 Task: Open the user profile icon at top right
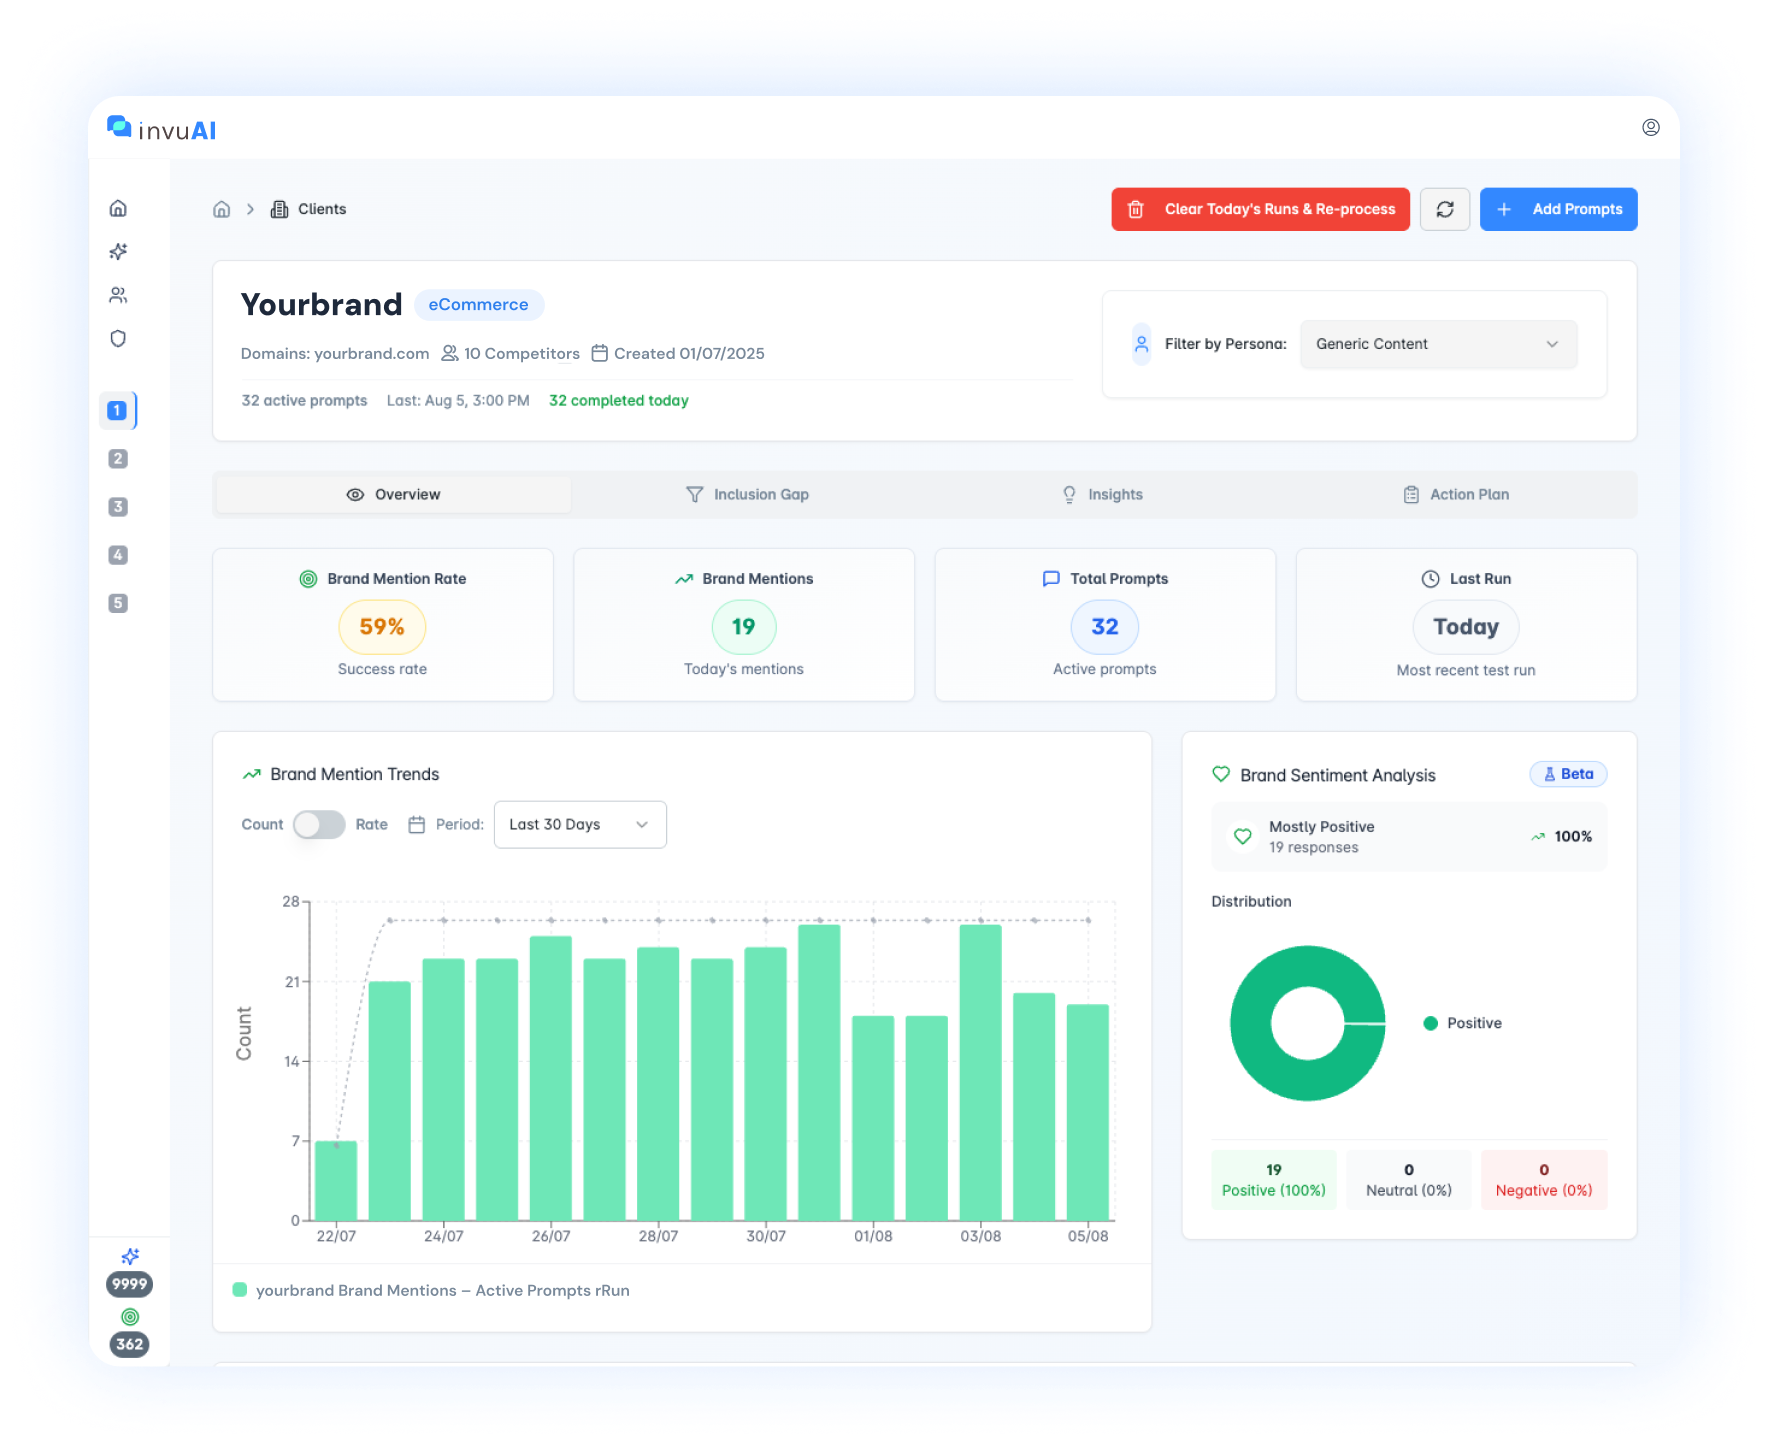[1650, 127]
